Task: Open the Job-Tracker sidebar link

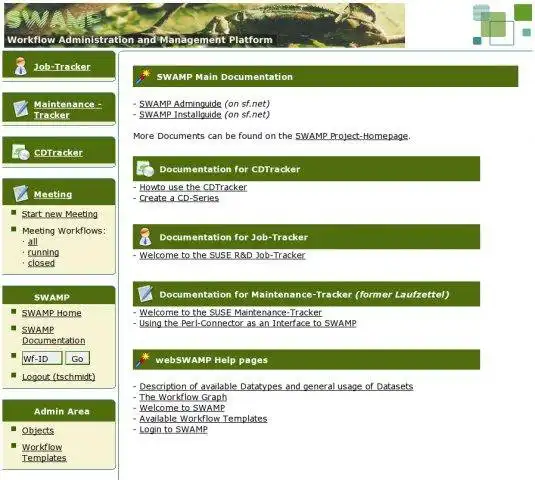Action: (62, 67)
